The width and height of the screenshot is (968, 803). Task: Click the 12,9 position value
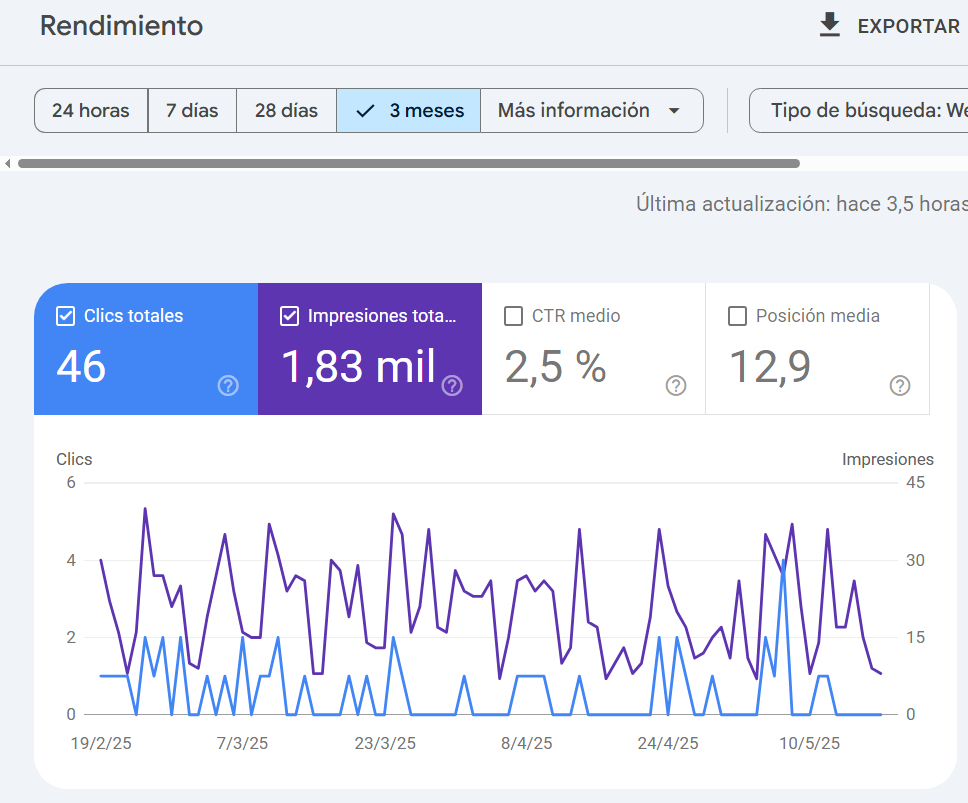point(770,367)
